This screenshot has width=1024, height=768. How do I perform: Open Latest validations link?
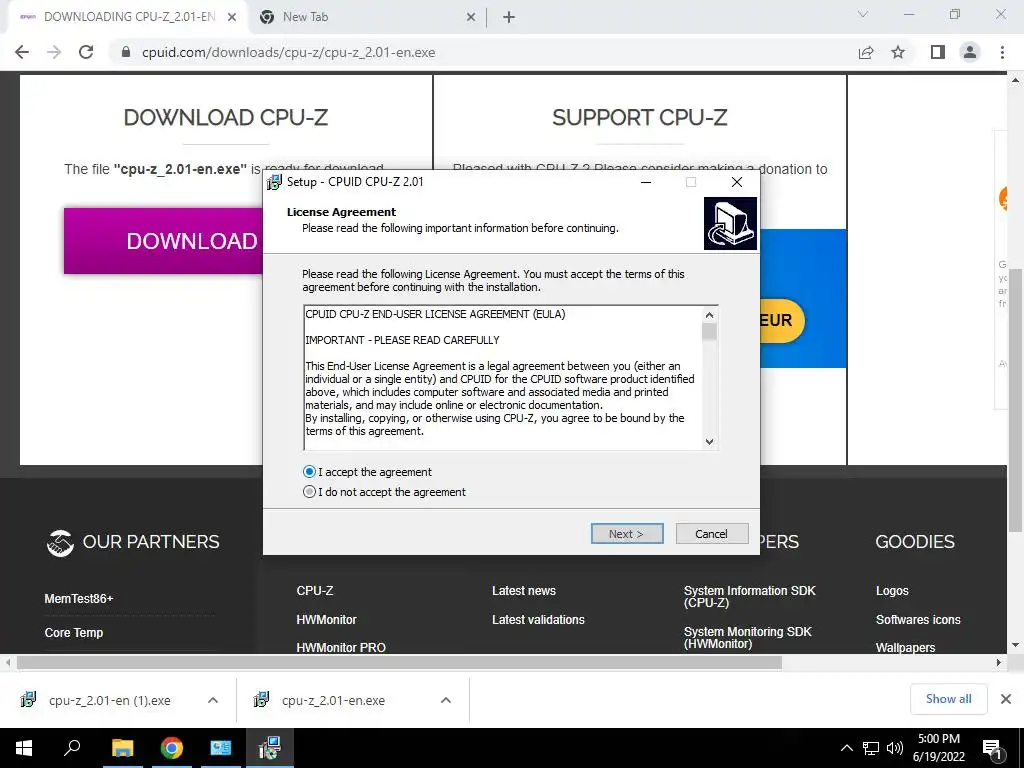point(538,619)
